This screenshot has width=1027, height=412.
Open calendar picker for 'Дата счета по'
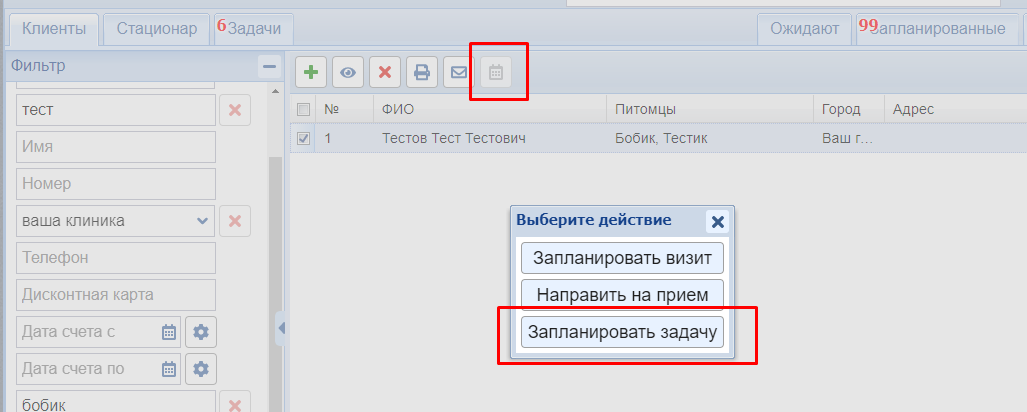(169, 369)
